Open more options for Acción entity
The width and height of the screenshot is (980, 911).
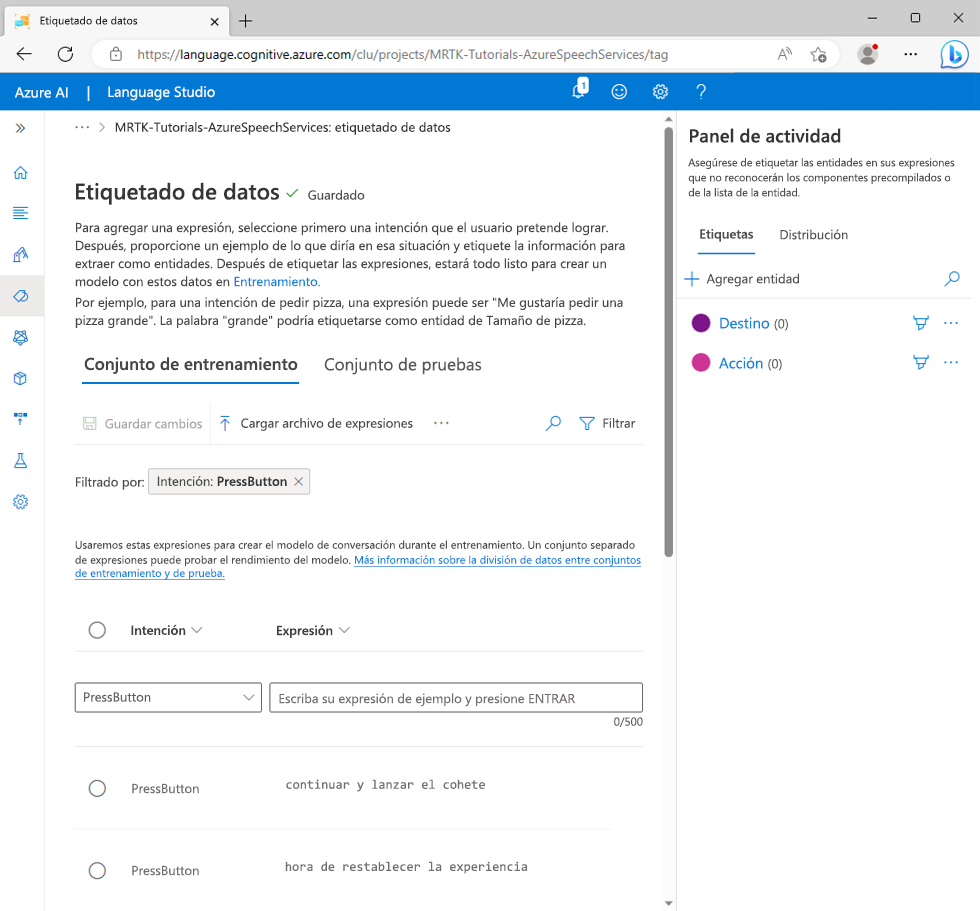[951, 362]
